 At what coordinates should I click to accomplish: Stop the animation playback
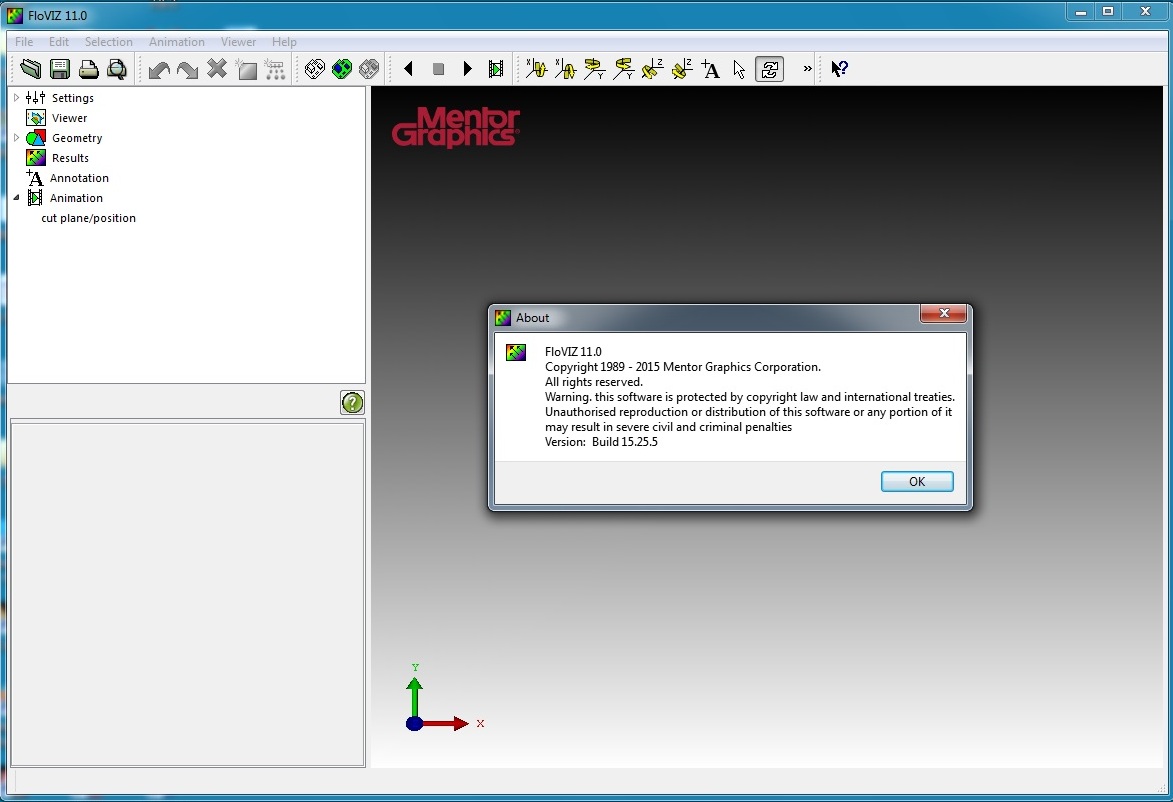tap(438, 69)
